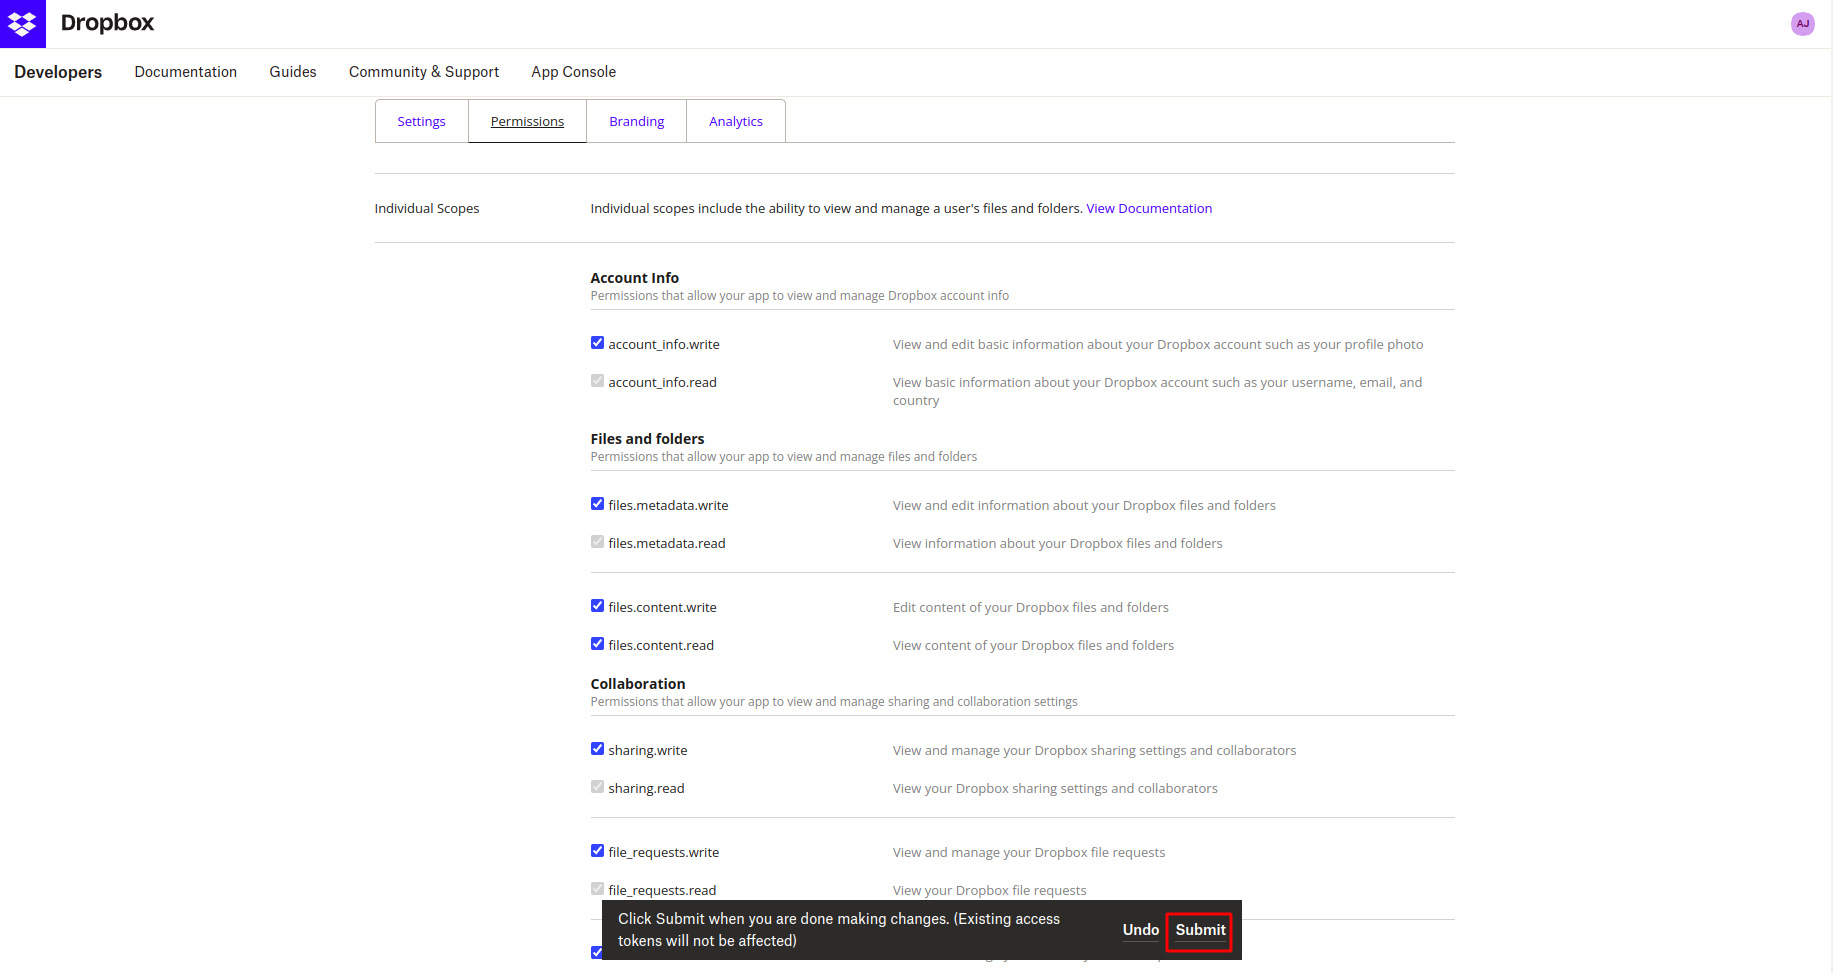This screenshot has width=1833, height=973.
Task: Open the Documentation menu
Action: point(186,72)
